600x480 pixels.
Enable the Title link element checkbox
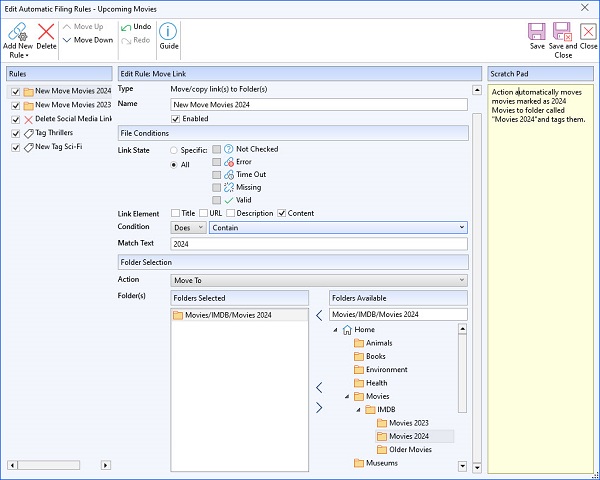pyautogui.click(x=175, y=213)
